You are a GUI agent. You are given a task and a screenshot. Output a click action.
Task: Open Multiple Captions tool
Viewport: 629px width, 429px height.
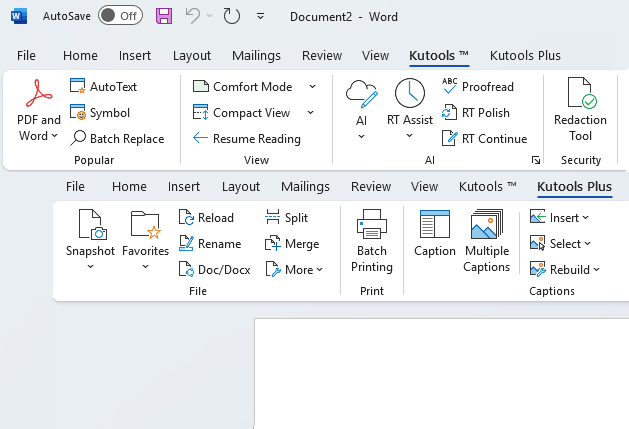tap(487, 241)
